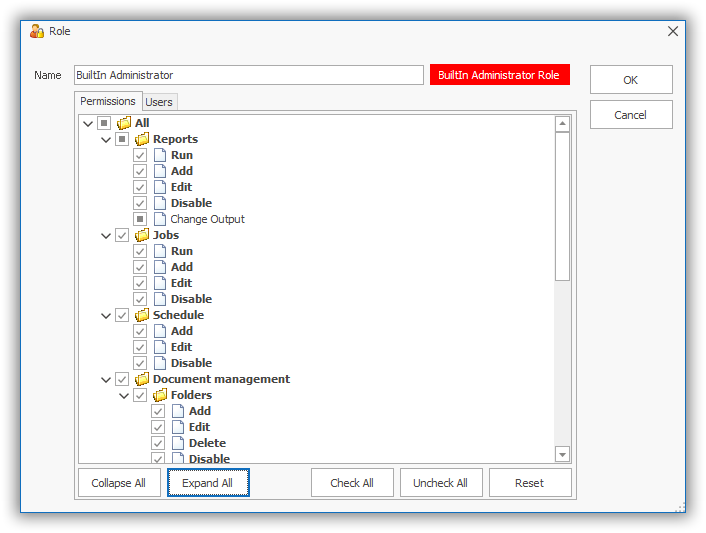The image size is (706, 533).
Task: Click the Reports folder icon
Action: 142,139
